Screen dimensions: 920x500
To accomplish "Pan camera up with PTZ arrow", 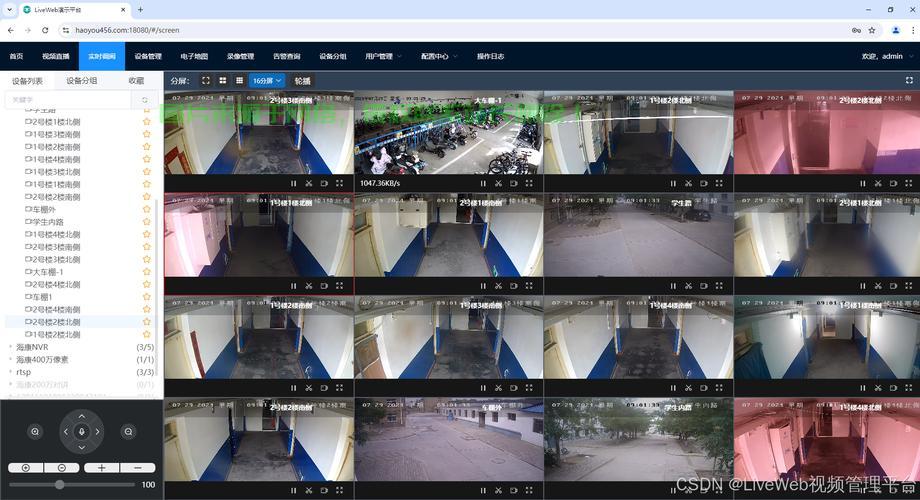I will 82,416.
